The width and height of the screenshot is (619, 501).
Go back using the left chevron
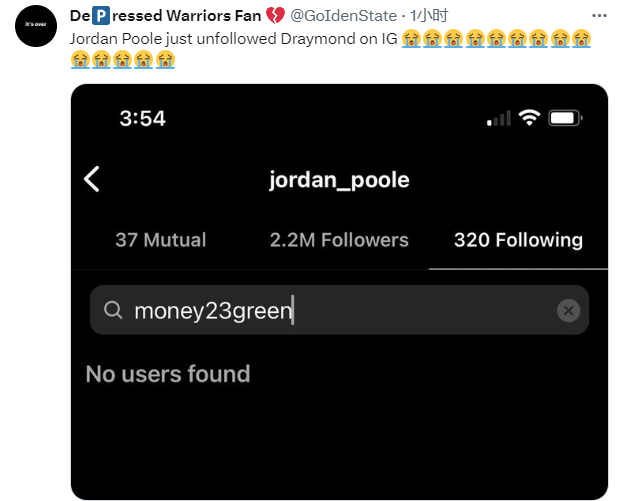92,179
